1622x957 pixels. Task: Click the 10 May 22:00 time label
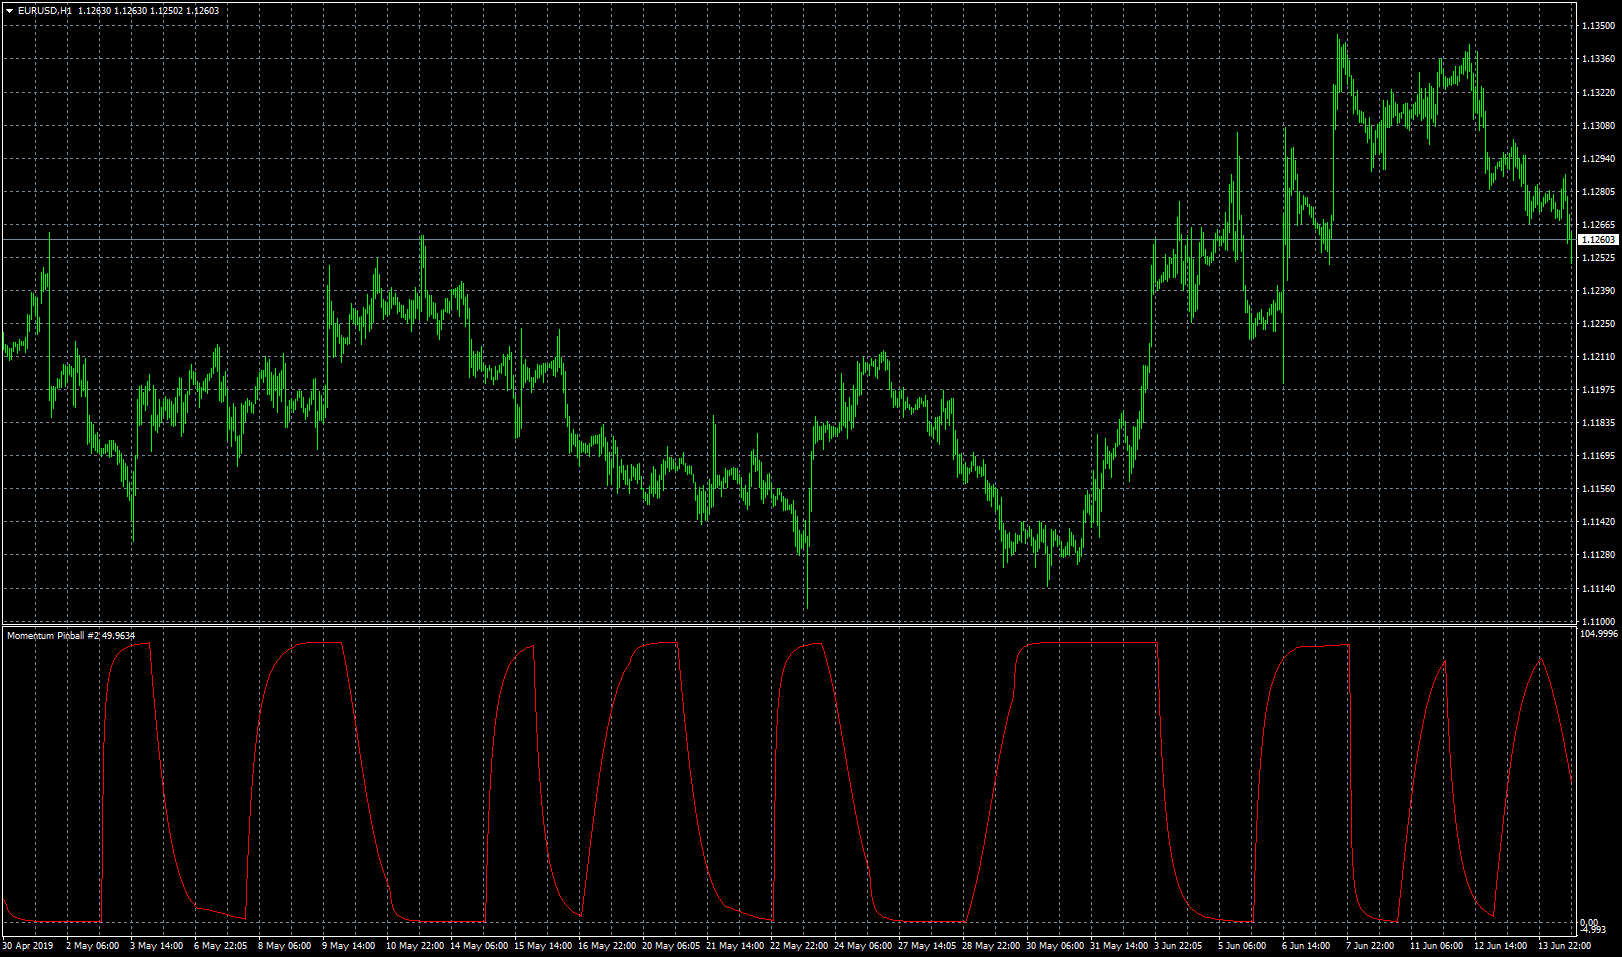click(x=415, y=946)
